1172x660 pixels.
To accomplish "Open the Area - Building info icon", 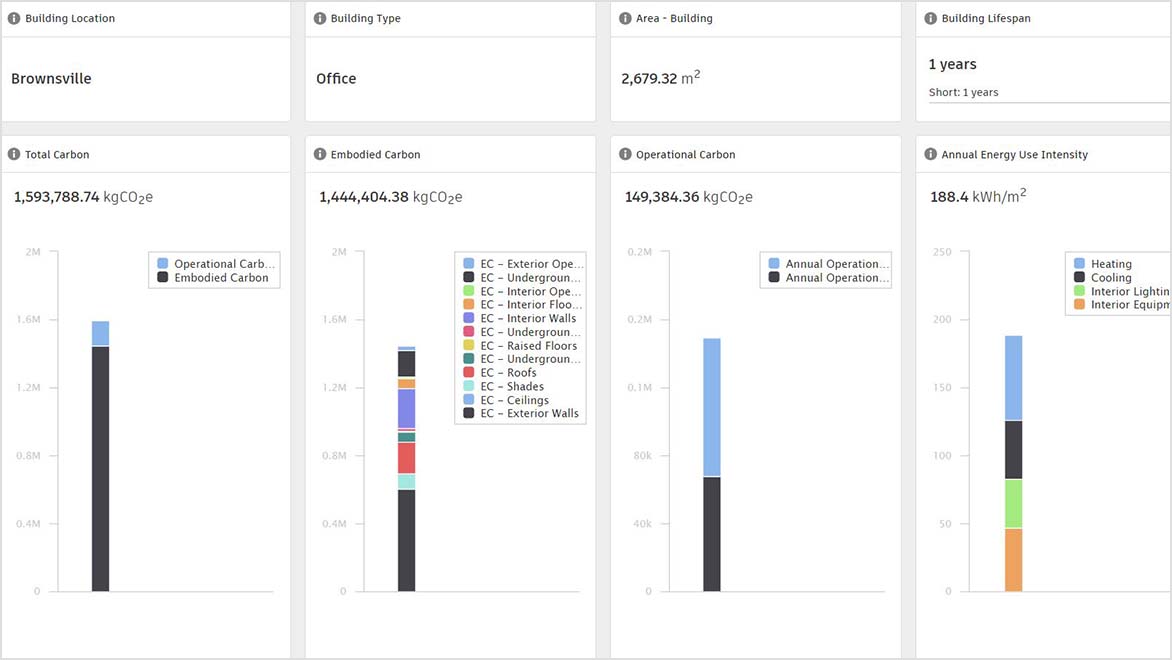I will (x=626, y=17).
